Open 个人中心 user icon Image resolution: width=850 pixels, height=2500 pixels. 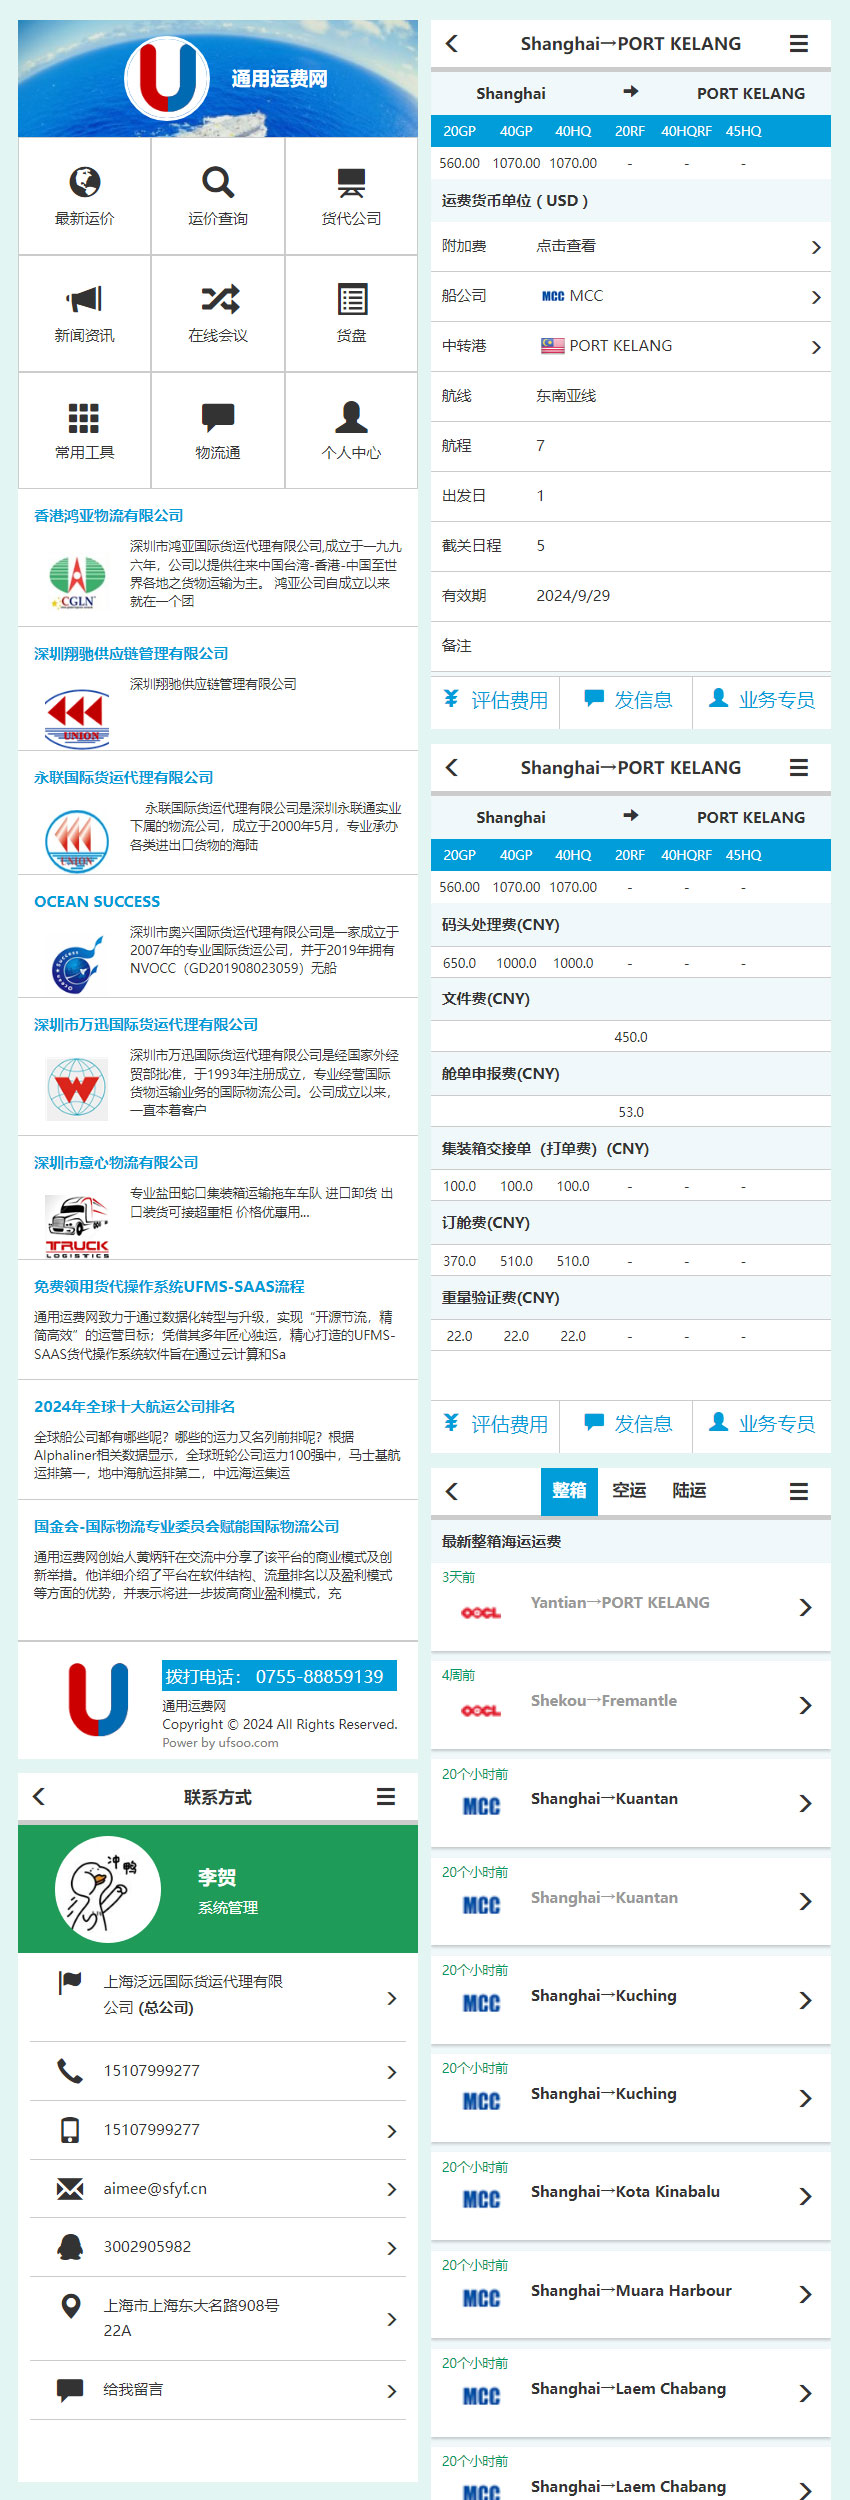(351, 417)
